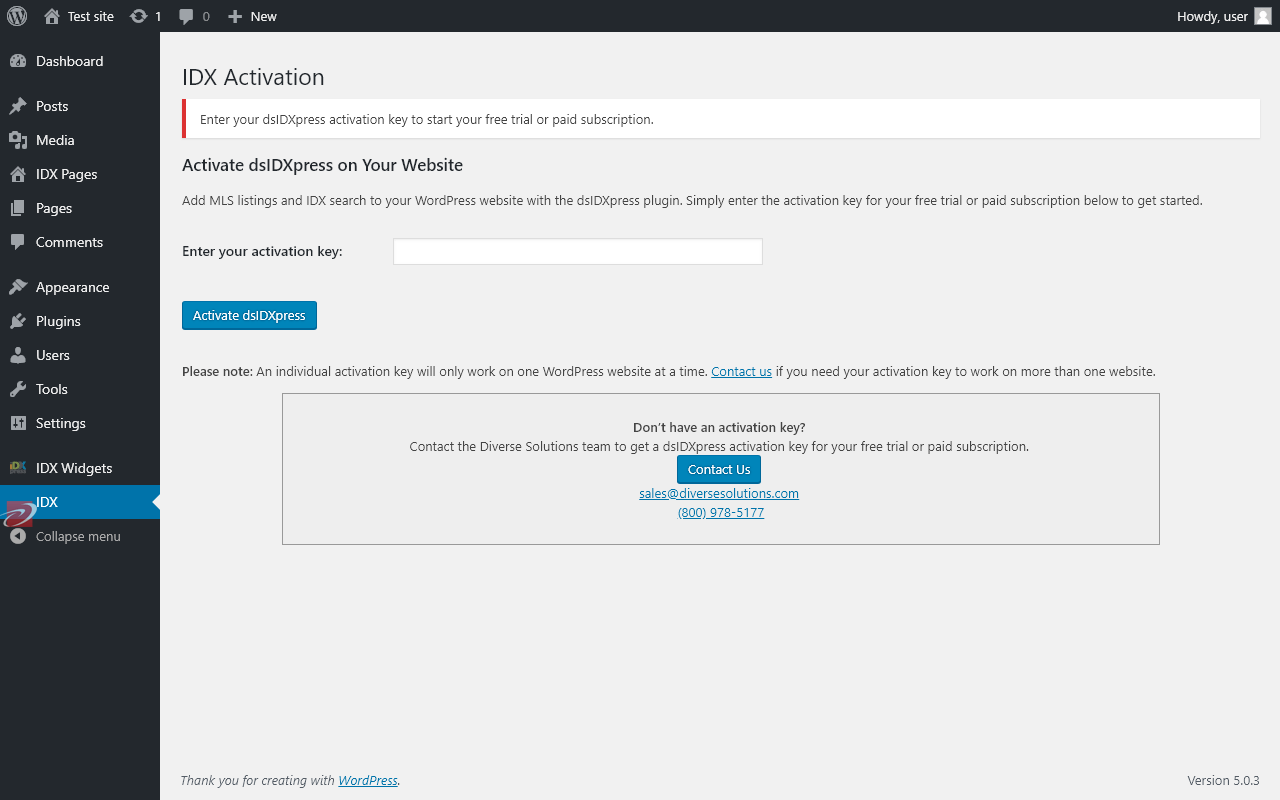Click the Posts pushpin icon
The width and height of the screenshot is (1280, 800).
pos(18,106)
